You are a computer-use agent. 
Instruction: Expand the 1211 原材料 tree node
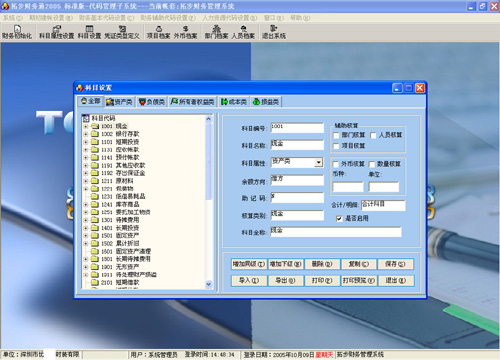coord(86,181)
